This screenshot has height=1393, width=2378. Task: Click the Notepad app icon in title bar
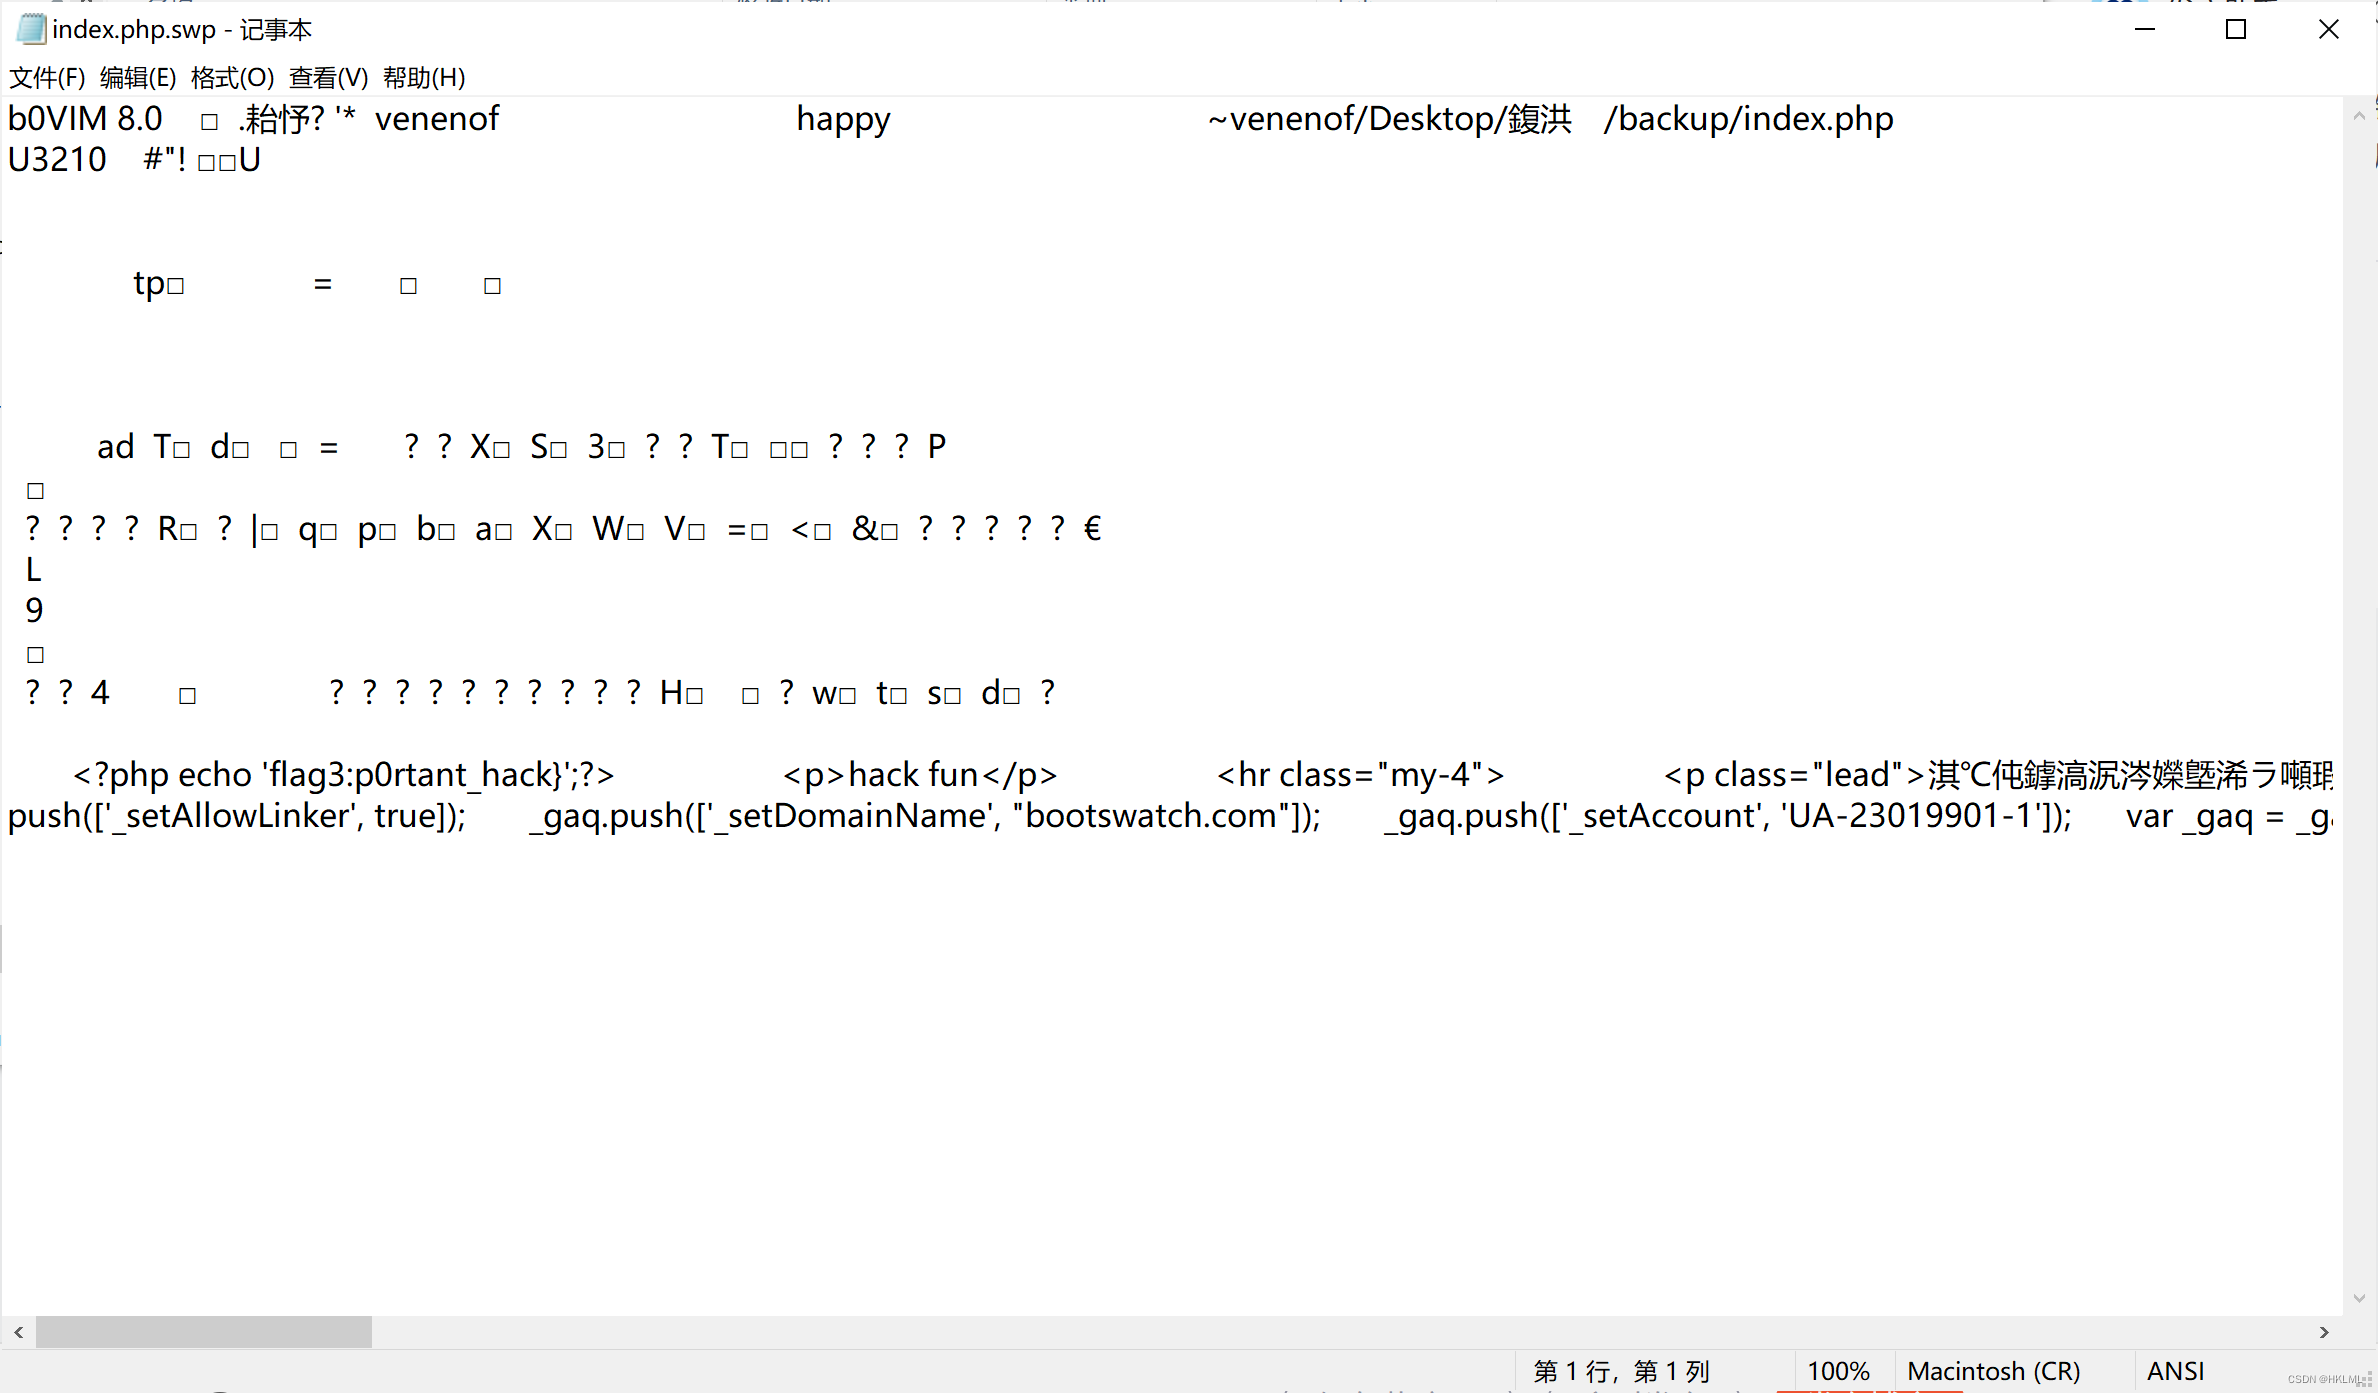[x=30, y=29]
